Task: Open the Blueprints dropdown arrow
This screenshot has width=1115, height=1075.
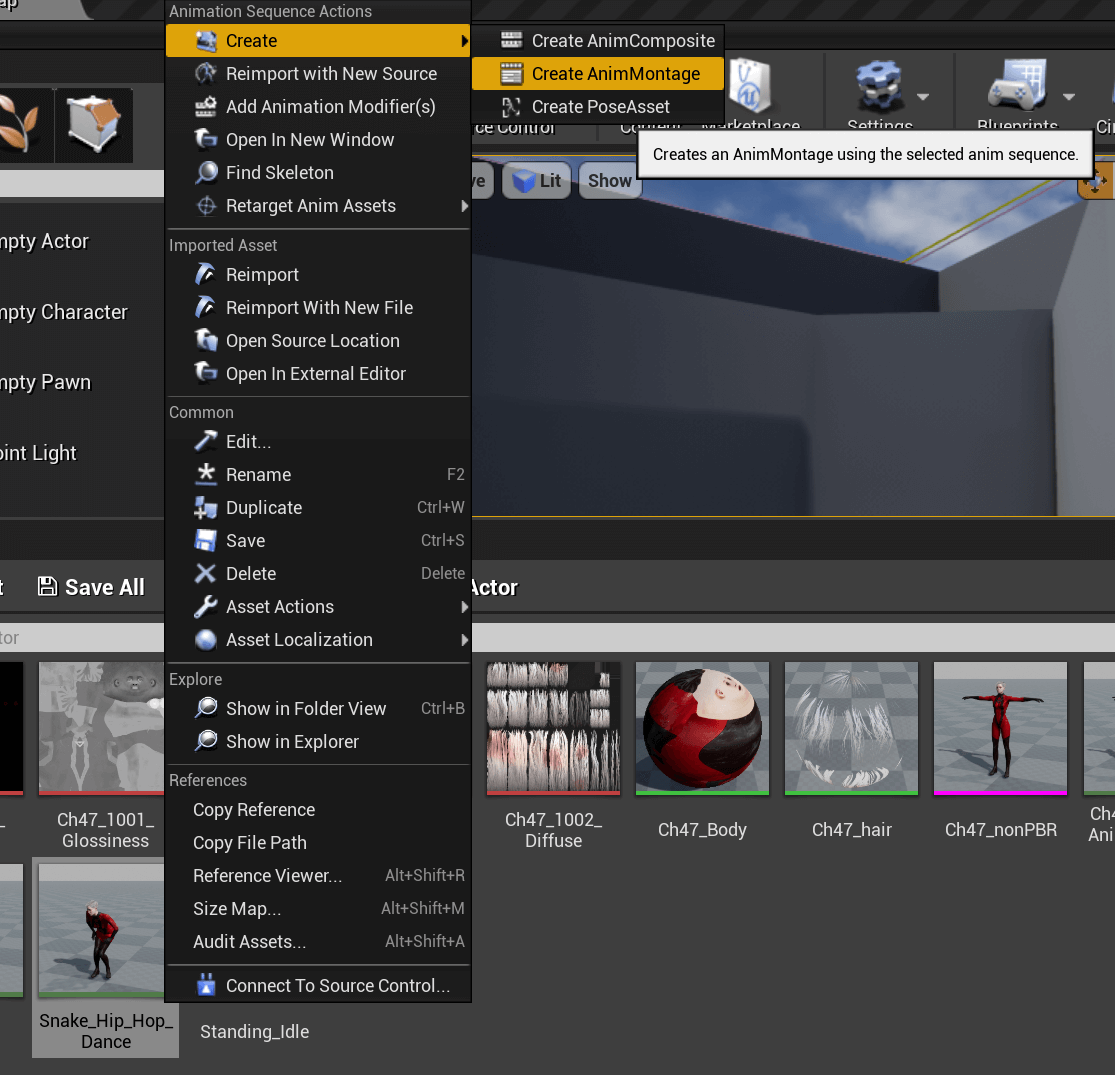Action: [x=1069, y=97]
